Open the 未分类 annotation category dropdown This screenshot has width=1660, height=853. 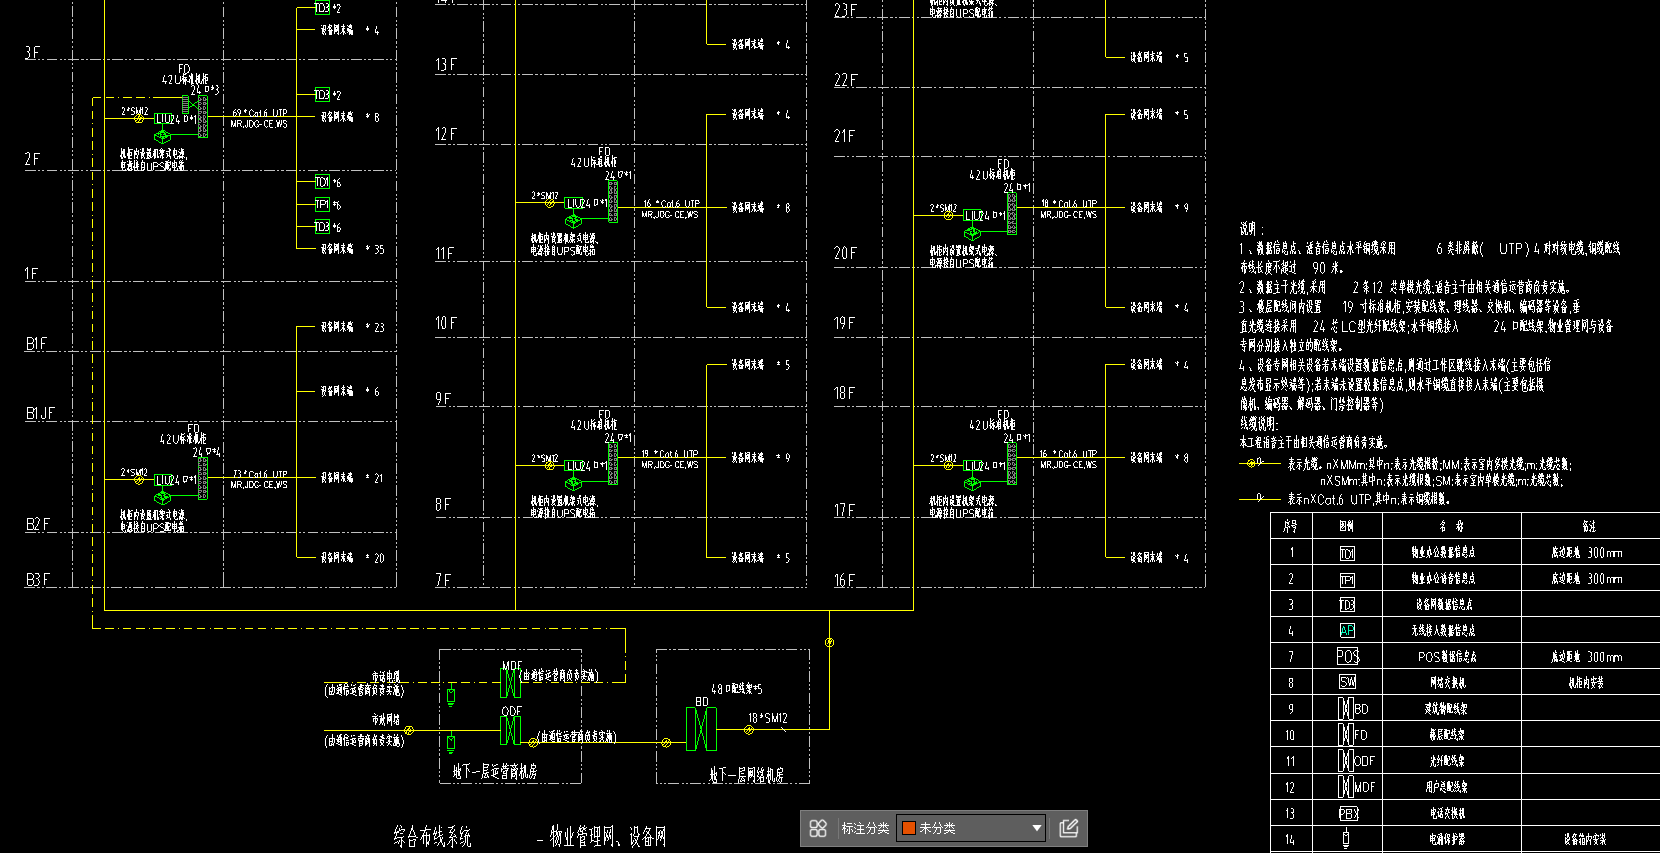click(971, 828)
